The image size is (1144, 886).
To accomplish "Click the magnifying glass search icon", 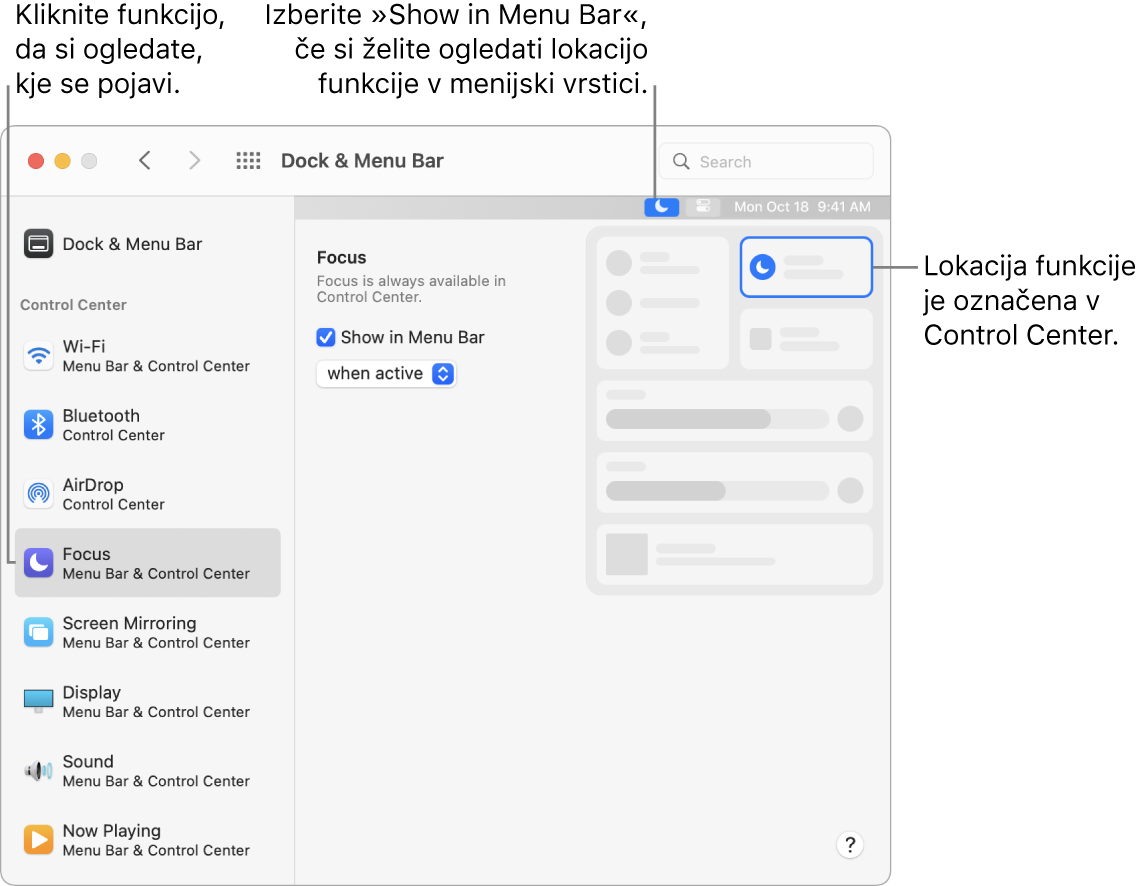I will point(681,161).
